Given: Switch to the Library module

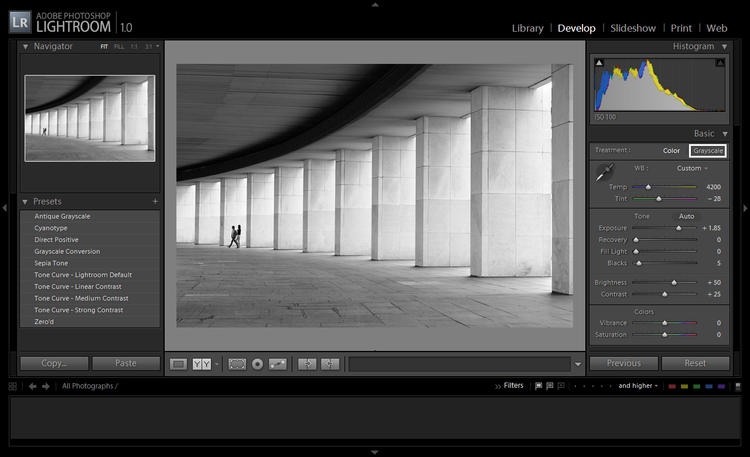Looking at the screenshot, I should pyautogui.click(x=527, y=28).
